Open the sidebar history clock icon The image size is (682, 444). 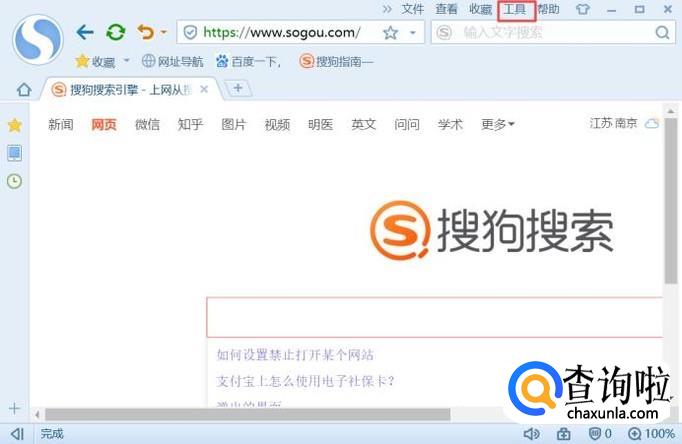[x=14, y=181]
